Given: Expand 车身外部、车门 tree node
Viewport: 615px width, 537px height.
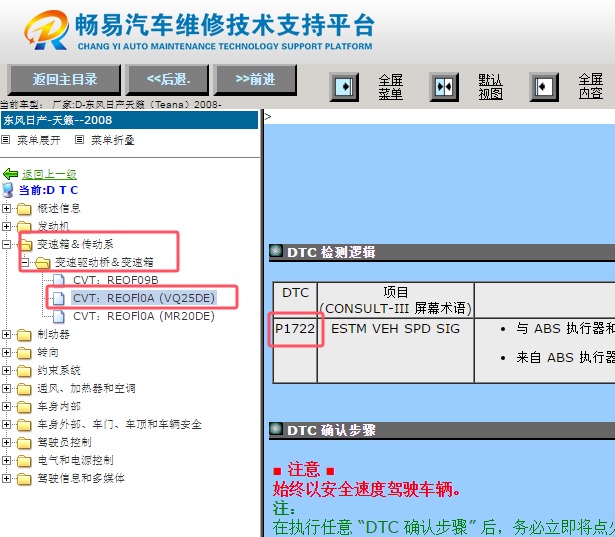Looking at the screenshot, I should (6, 424).
